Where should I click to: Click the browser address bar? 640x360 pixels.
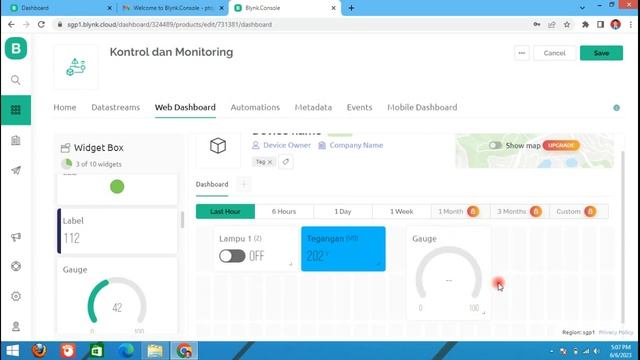(294, 24)
